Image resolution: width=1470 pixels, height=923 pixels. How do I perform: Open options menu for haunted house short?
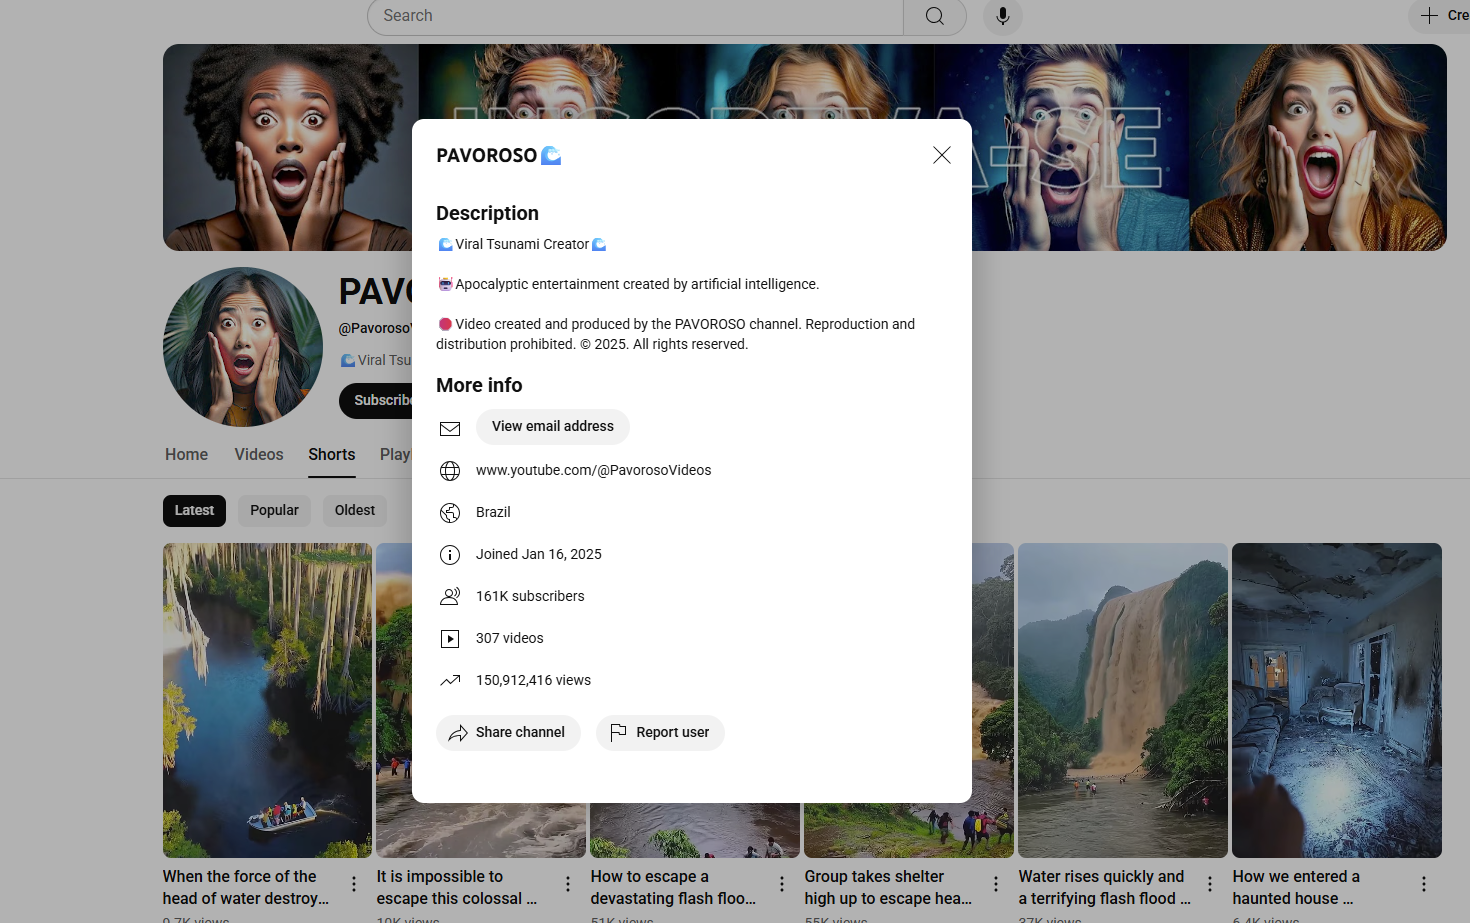tap(1423, 884)
